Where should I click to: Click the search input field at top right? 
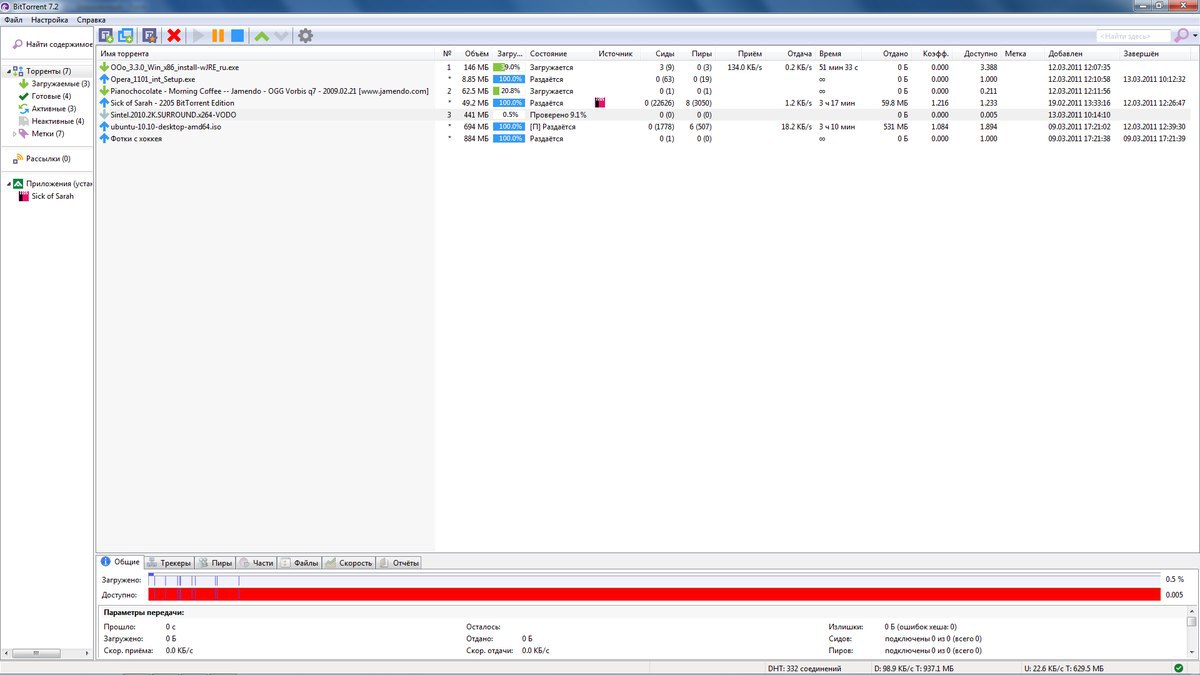(1133, 36)
